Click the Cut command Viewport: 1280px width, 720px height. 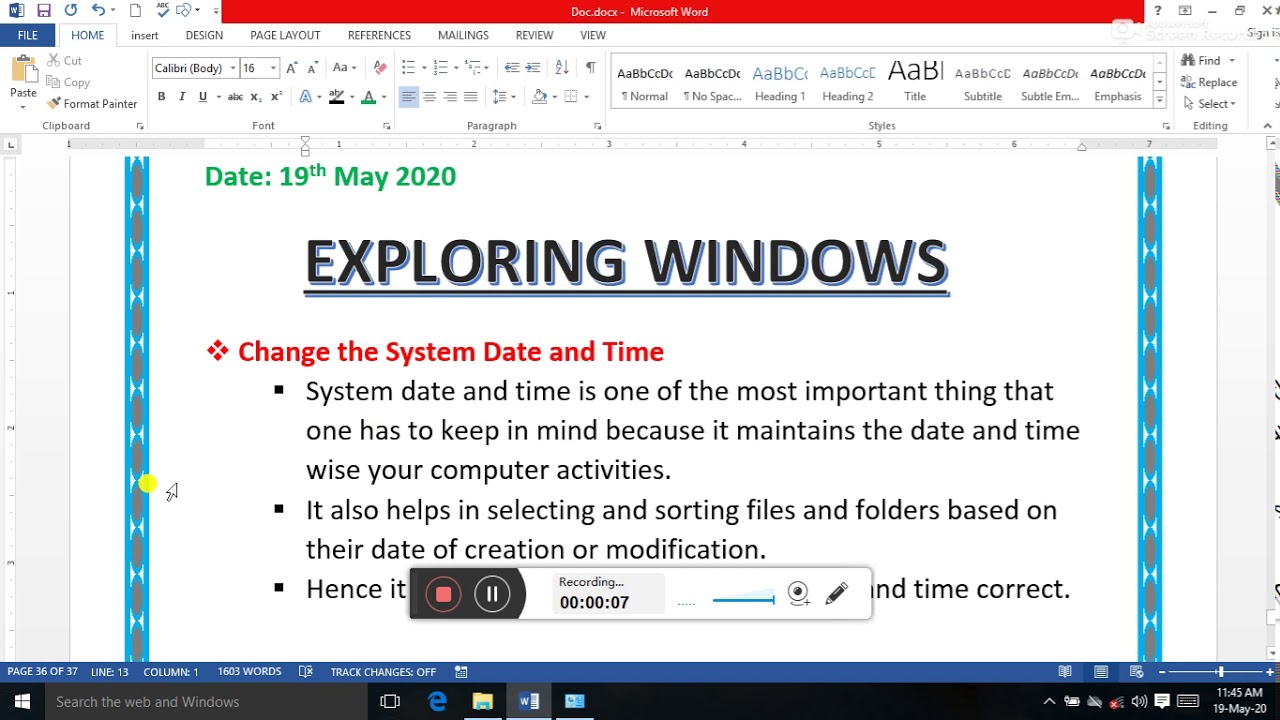pos(64,61)
